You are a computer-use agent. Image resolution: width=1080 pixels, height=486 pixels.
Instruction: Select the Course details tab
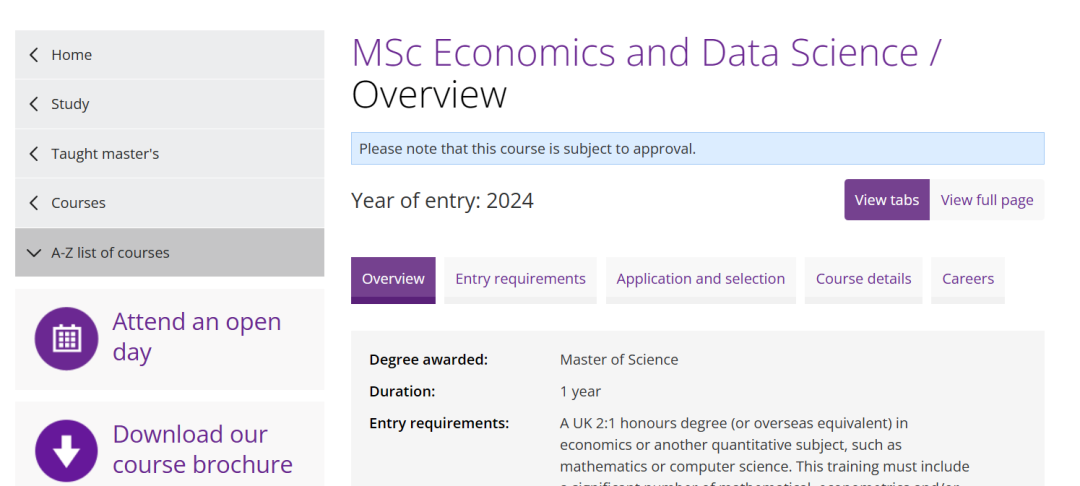tap(863, 280)
